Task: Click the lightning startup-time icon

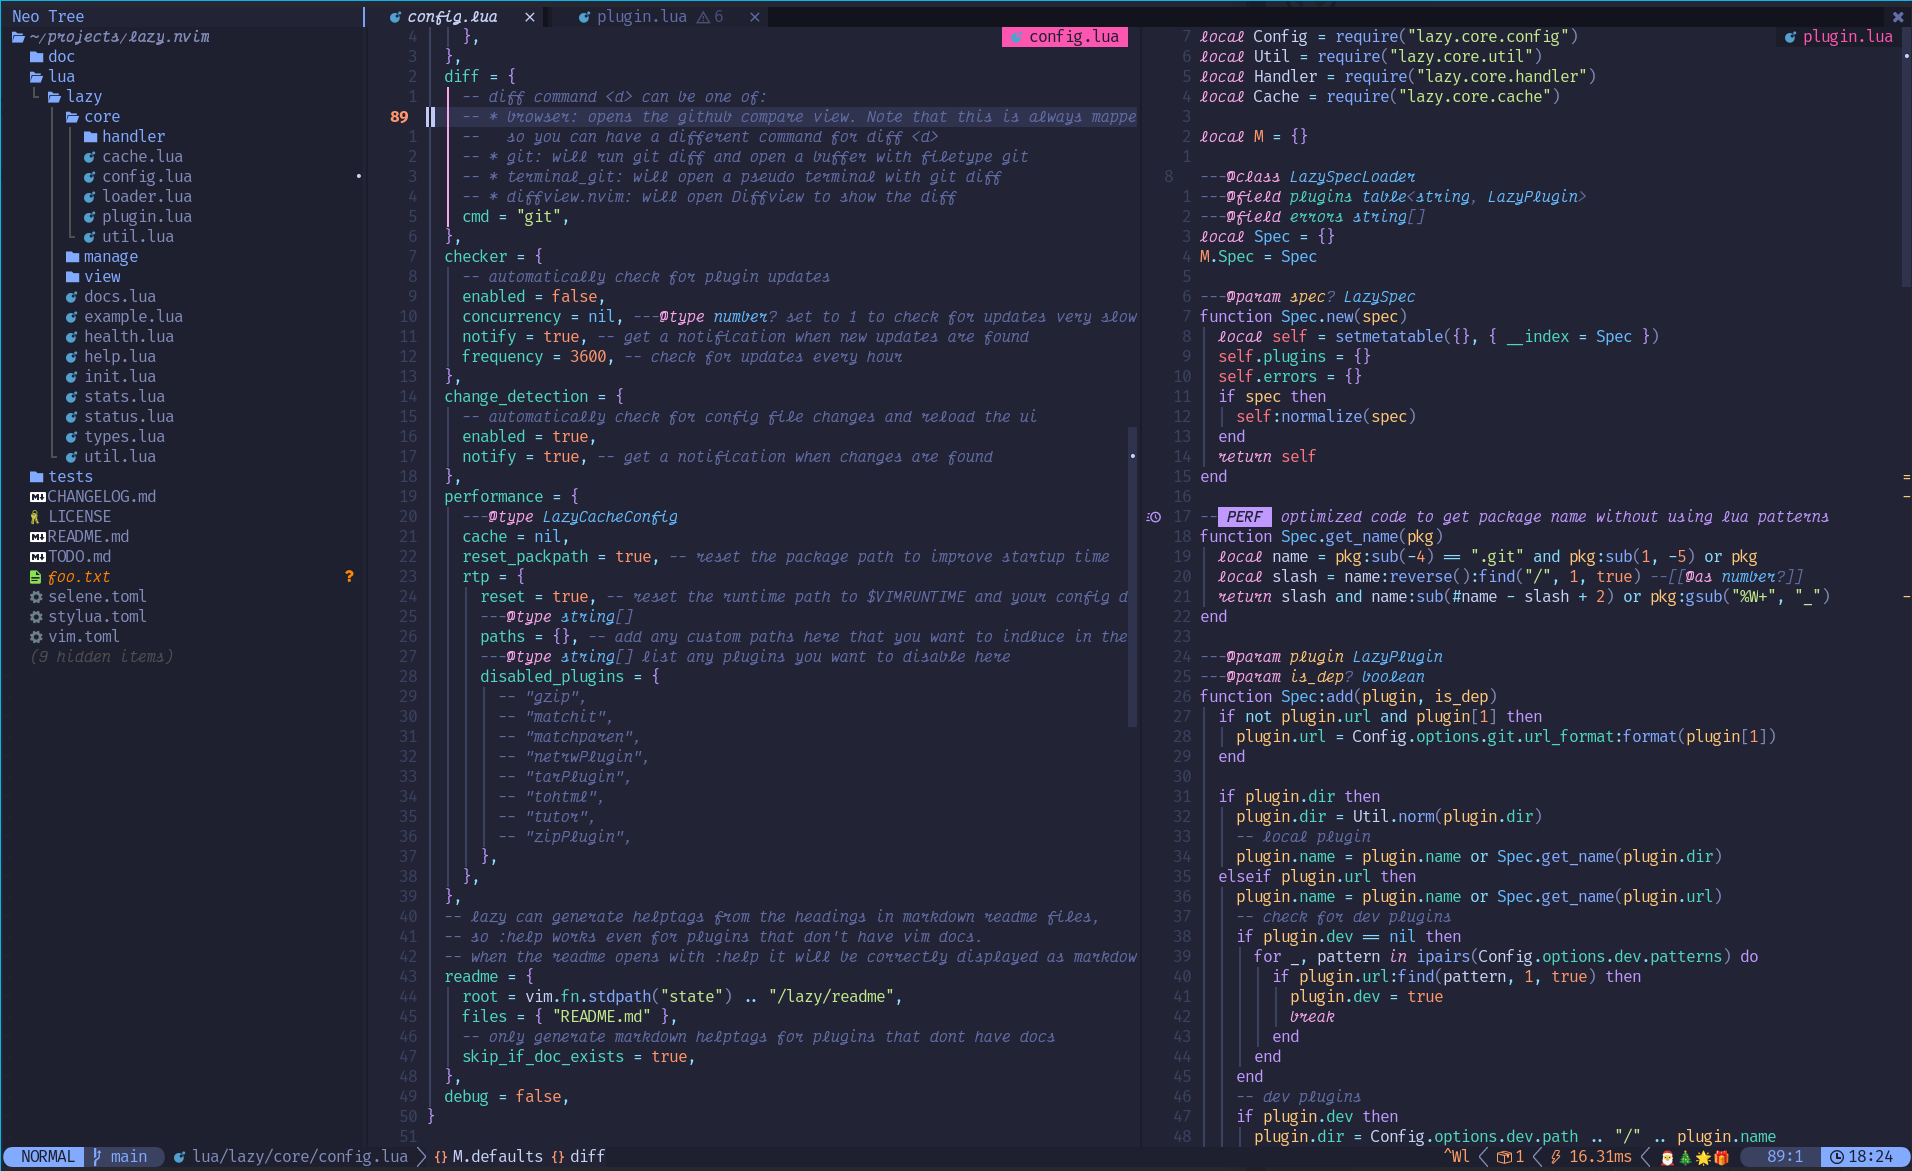Action: (1556, 1157)
